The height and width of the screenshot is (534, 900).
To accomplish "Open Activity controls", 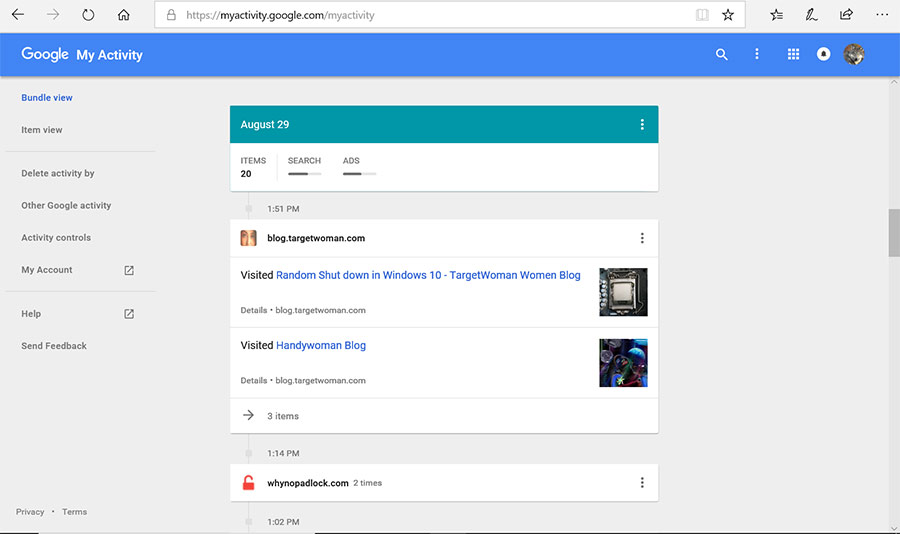I will point(56,238).
